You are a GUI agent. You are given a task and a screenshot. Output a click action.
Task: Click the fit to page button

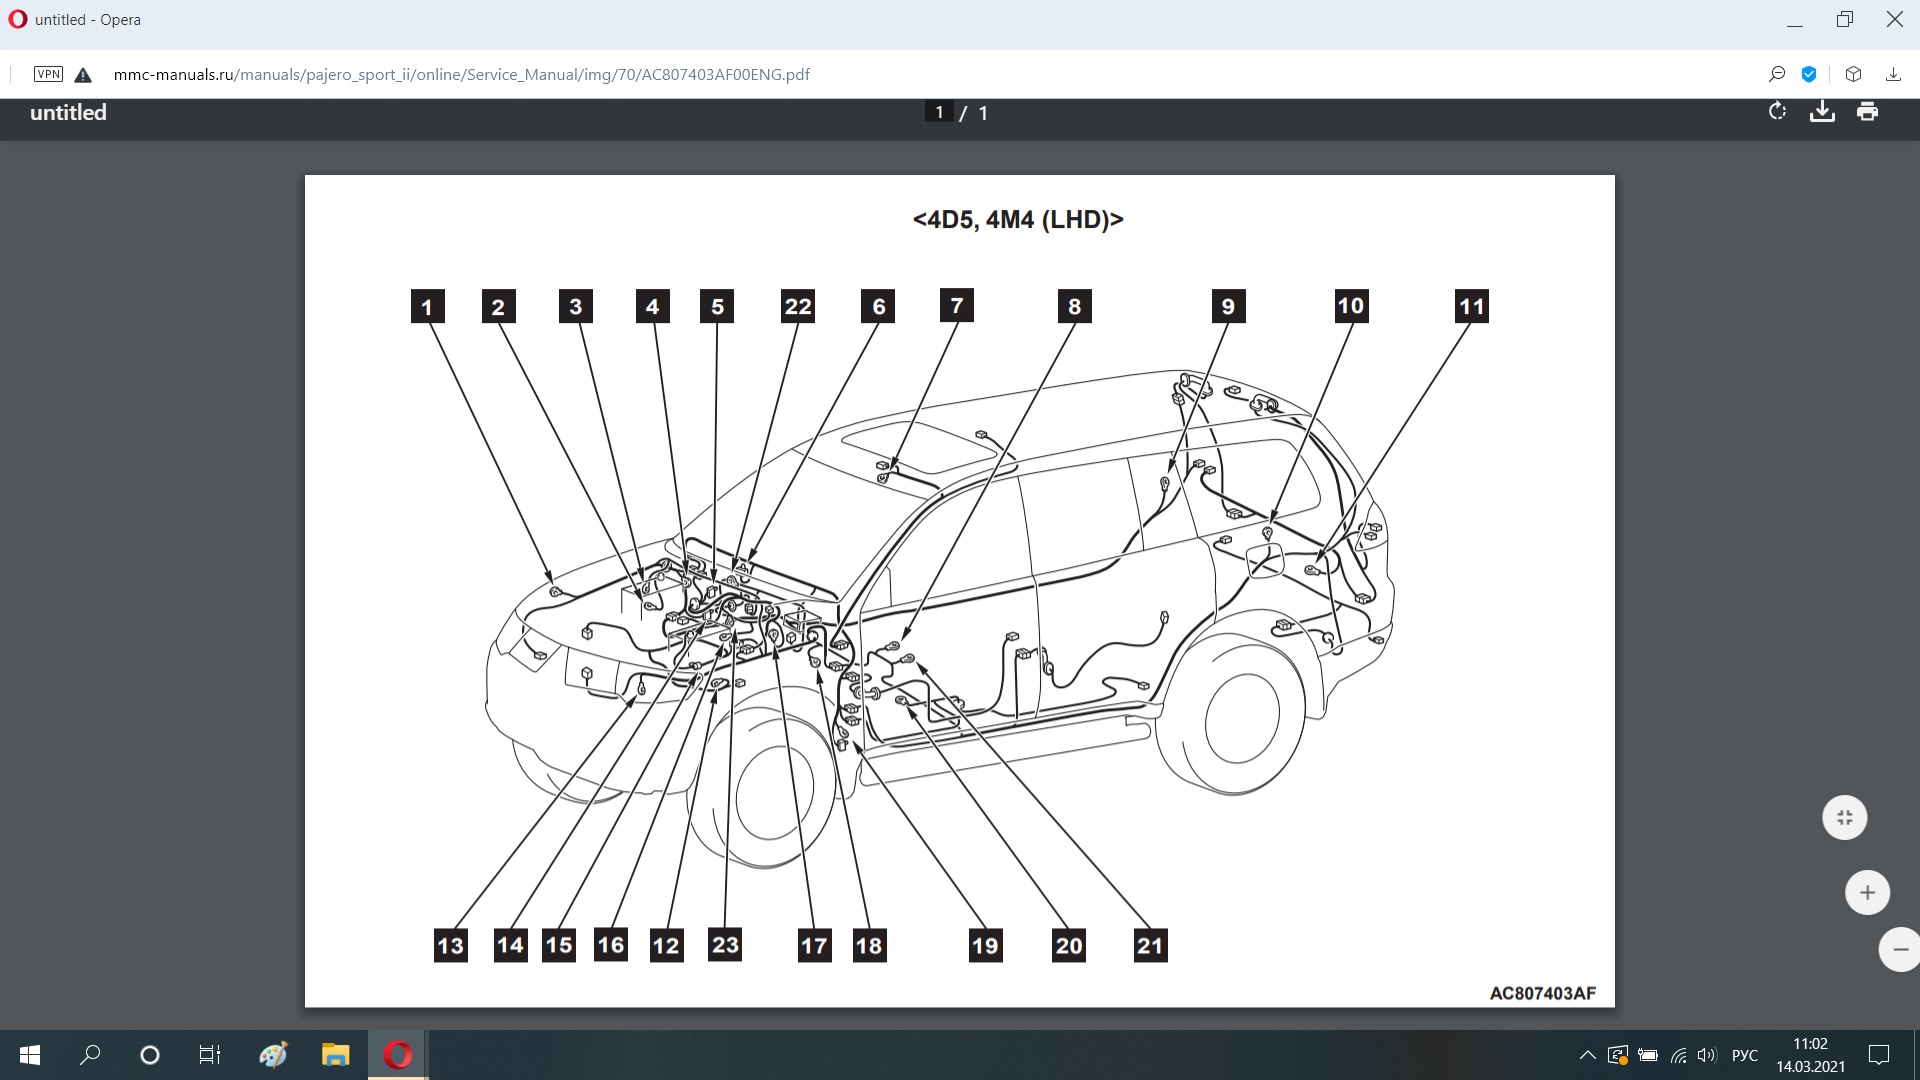pos(1844,818)
